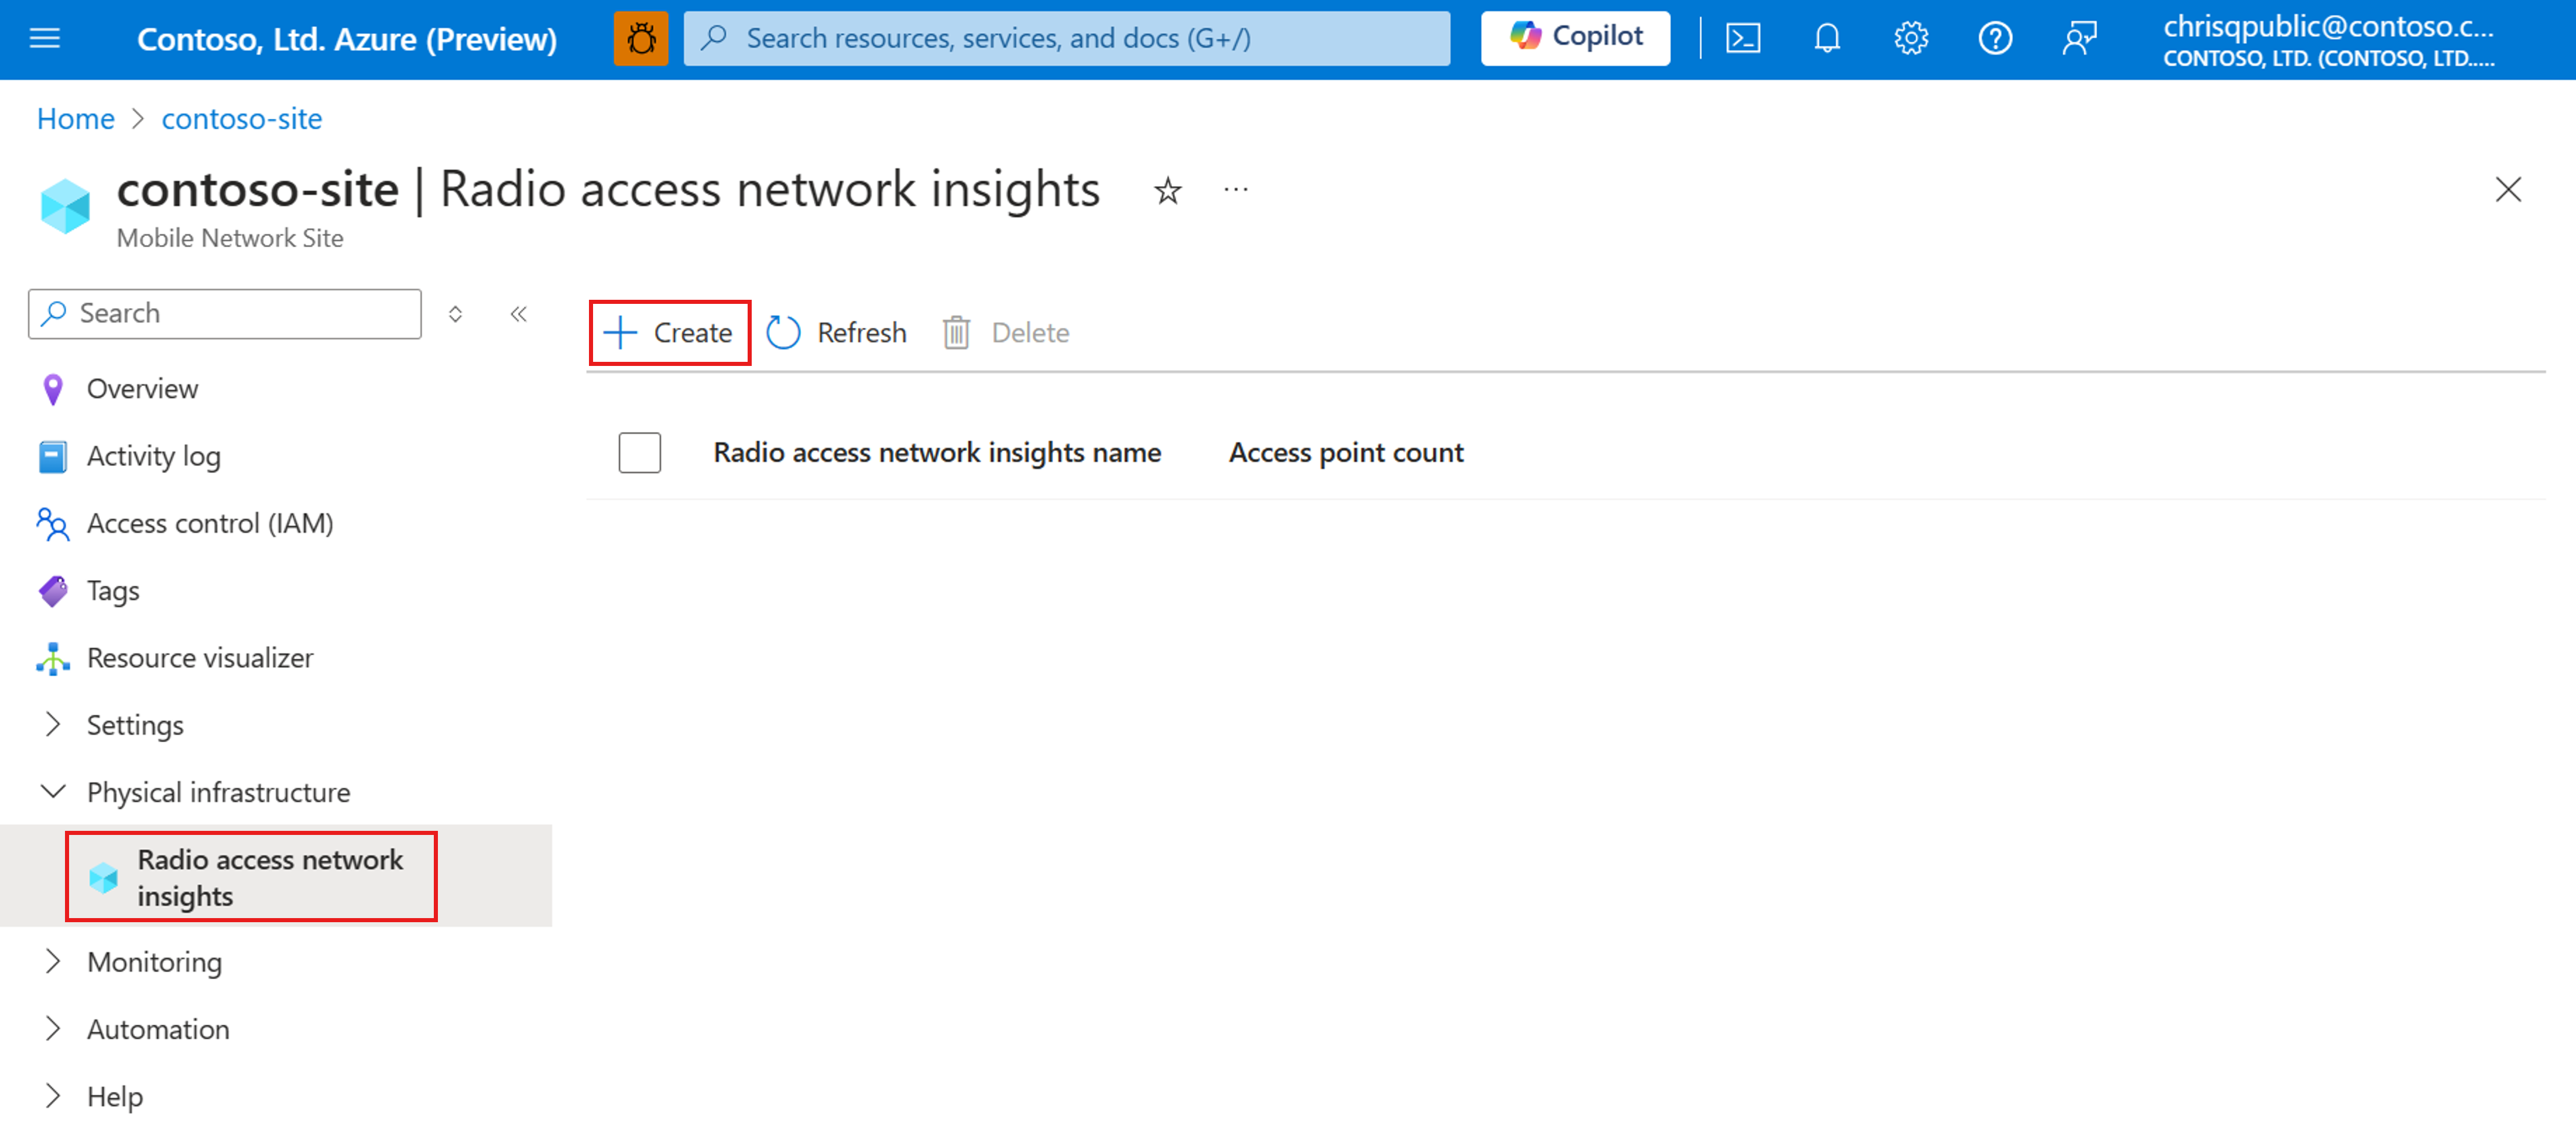Viewport: 2576px width, 1140px height.
Task: Open the Search resources input field
Action: click(x=1070, y=36)
